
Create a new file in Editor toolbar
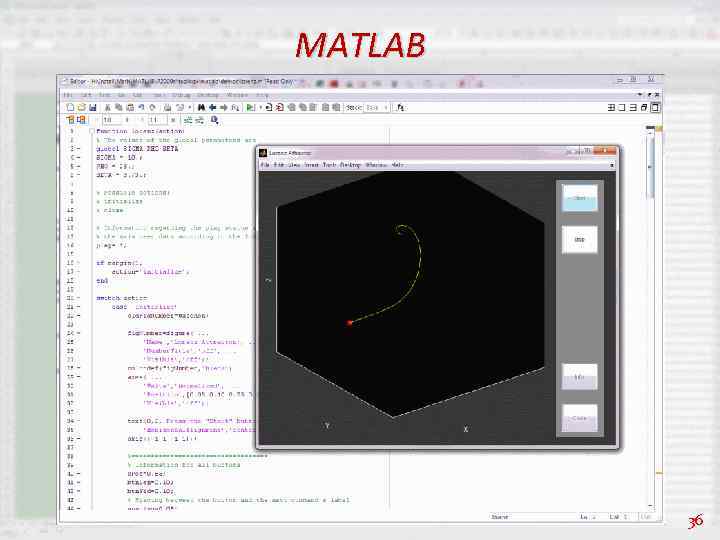[x=70, y=107]
